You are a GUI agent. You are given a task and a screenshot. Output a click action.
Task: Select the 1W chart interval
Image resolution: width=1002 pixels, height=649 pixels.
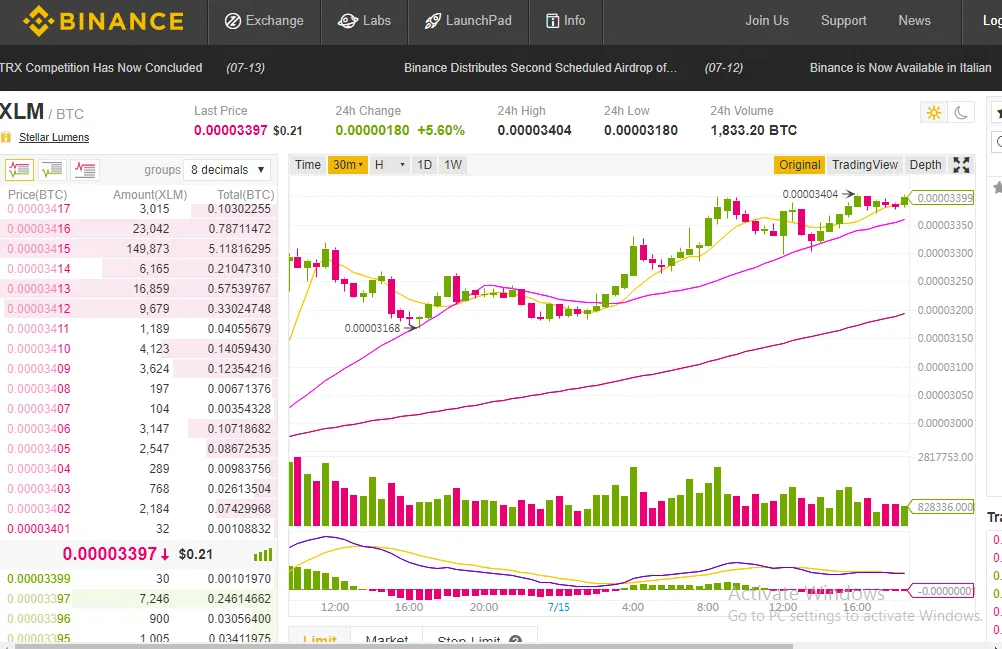coord(453,165)
